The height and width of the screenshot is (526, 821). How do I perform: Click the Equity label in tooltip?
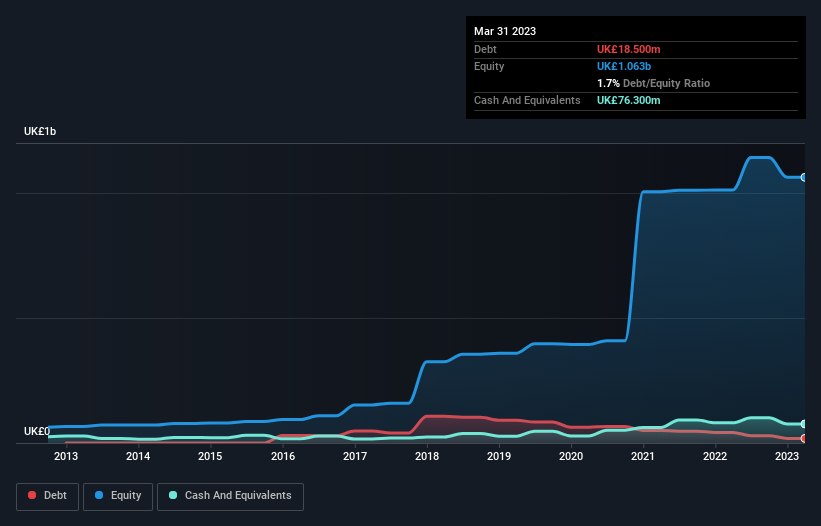tap(489, 66)
